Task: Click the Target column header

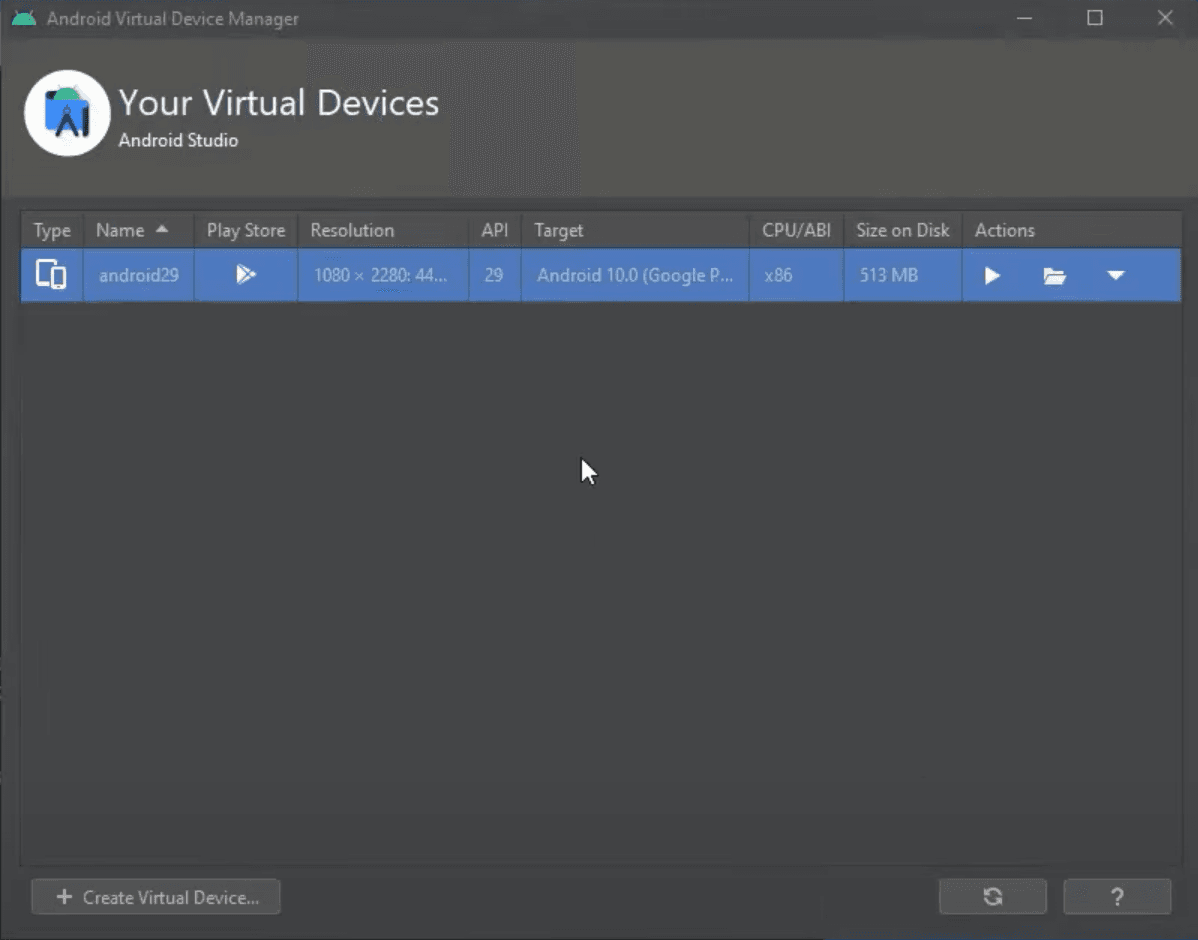Action: (x=558, y=230)
